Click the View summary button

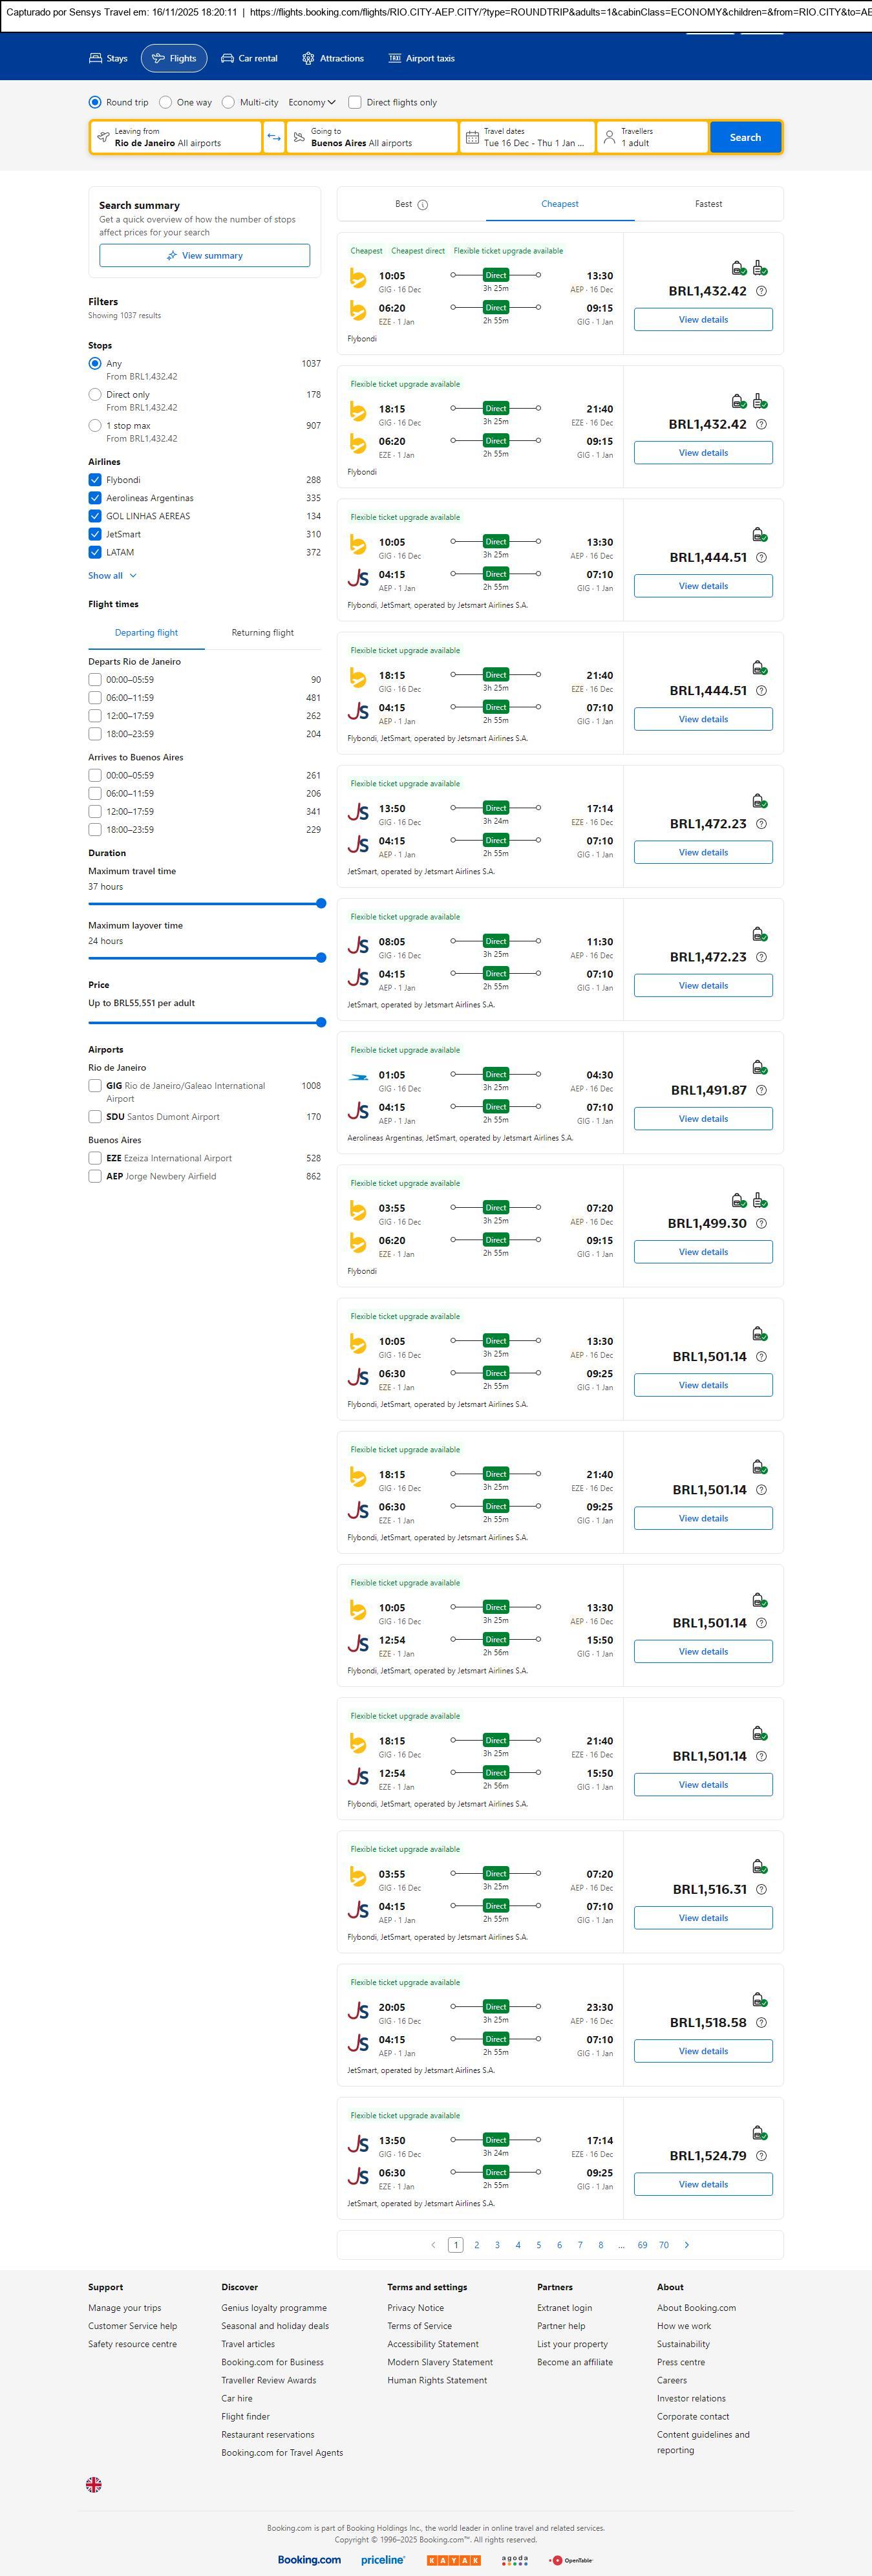204,256
